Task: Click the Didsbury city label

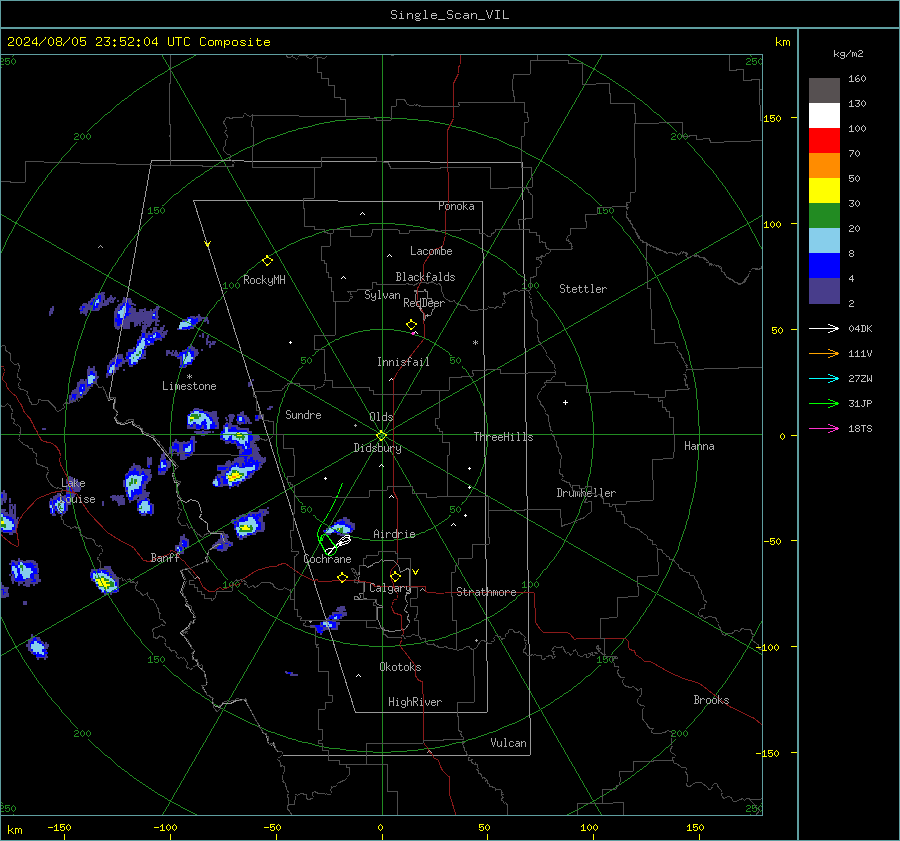Action: 377,448
